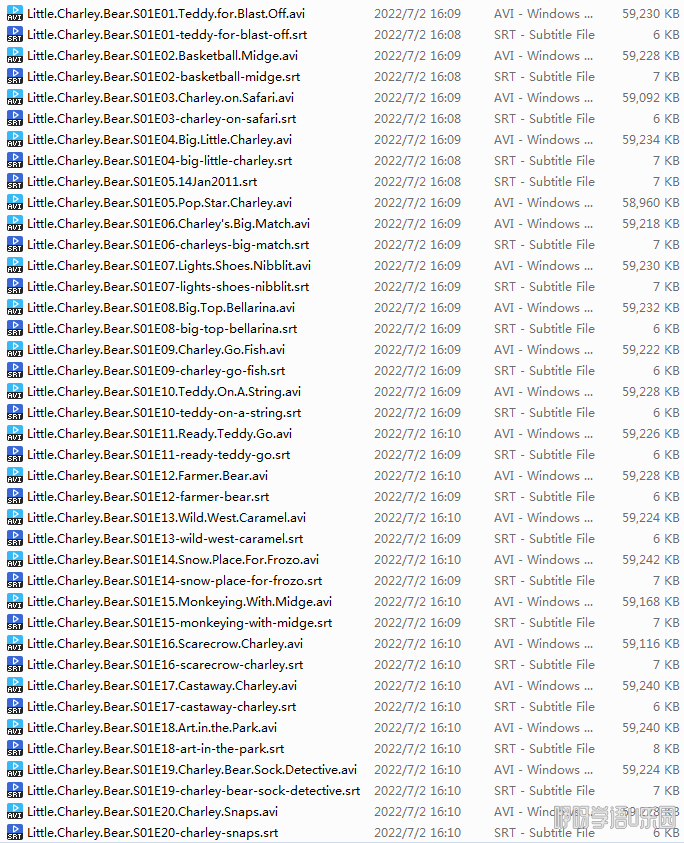Viewport: 684px width, 843px height.
Task: Select file name Little.Charley.Bear.S01E20-charley-snaps.srt
Action: point(153,832)
